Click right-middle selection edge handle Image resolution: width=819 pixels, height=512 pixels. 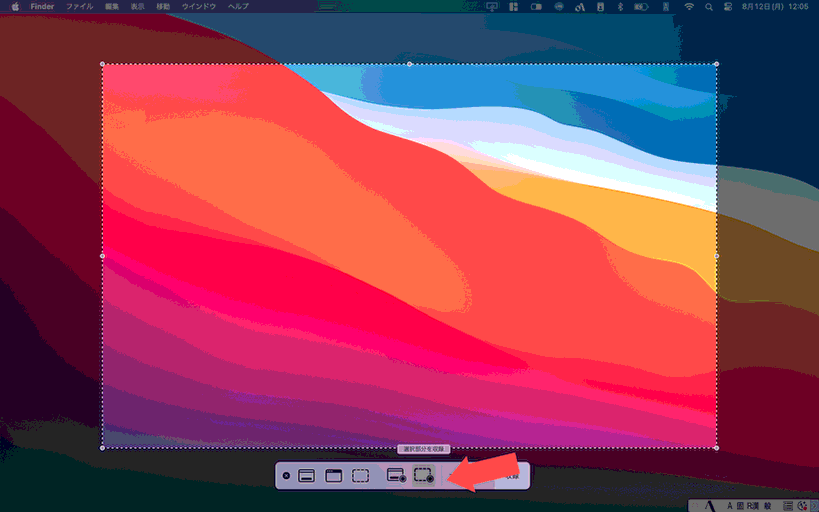pos(716,256)
